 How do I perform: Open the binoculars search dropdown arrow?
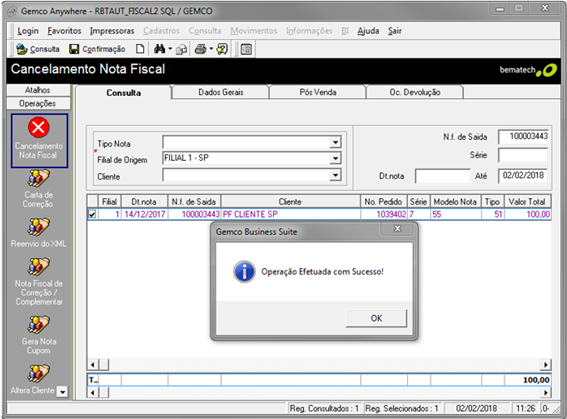(x=170, y=49)
